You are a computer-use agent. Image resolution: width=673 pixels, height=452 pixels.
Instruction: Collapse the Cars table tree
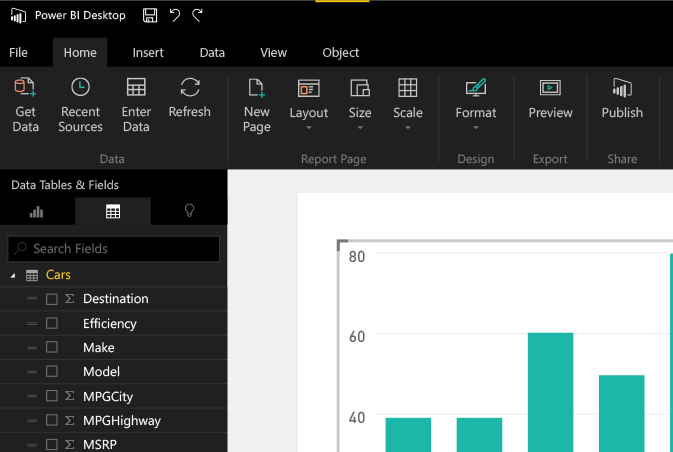coord(13,276)
